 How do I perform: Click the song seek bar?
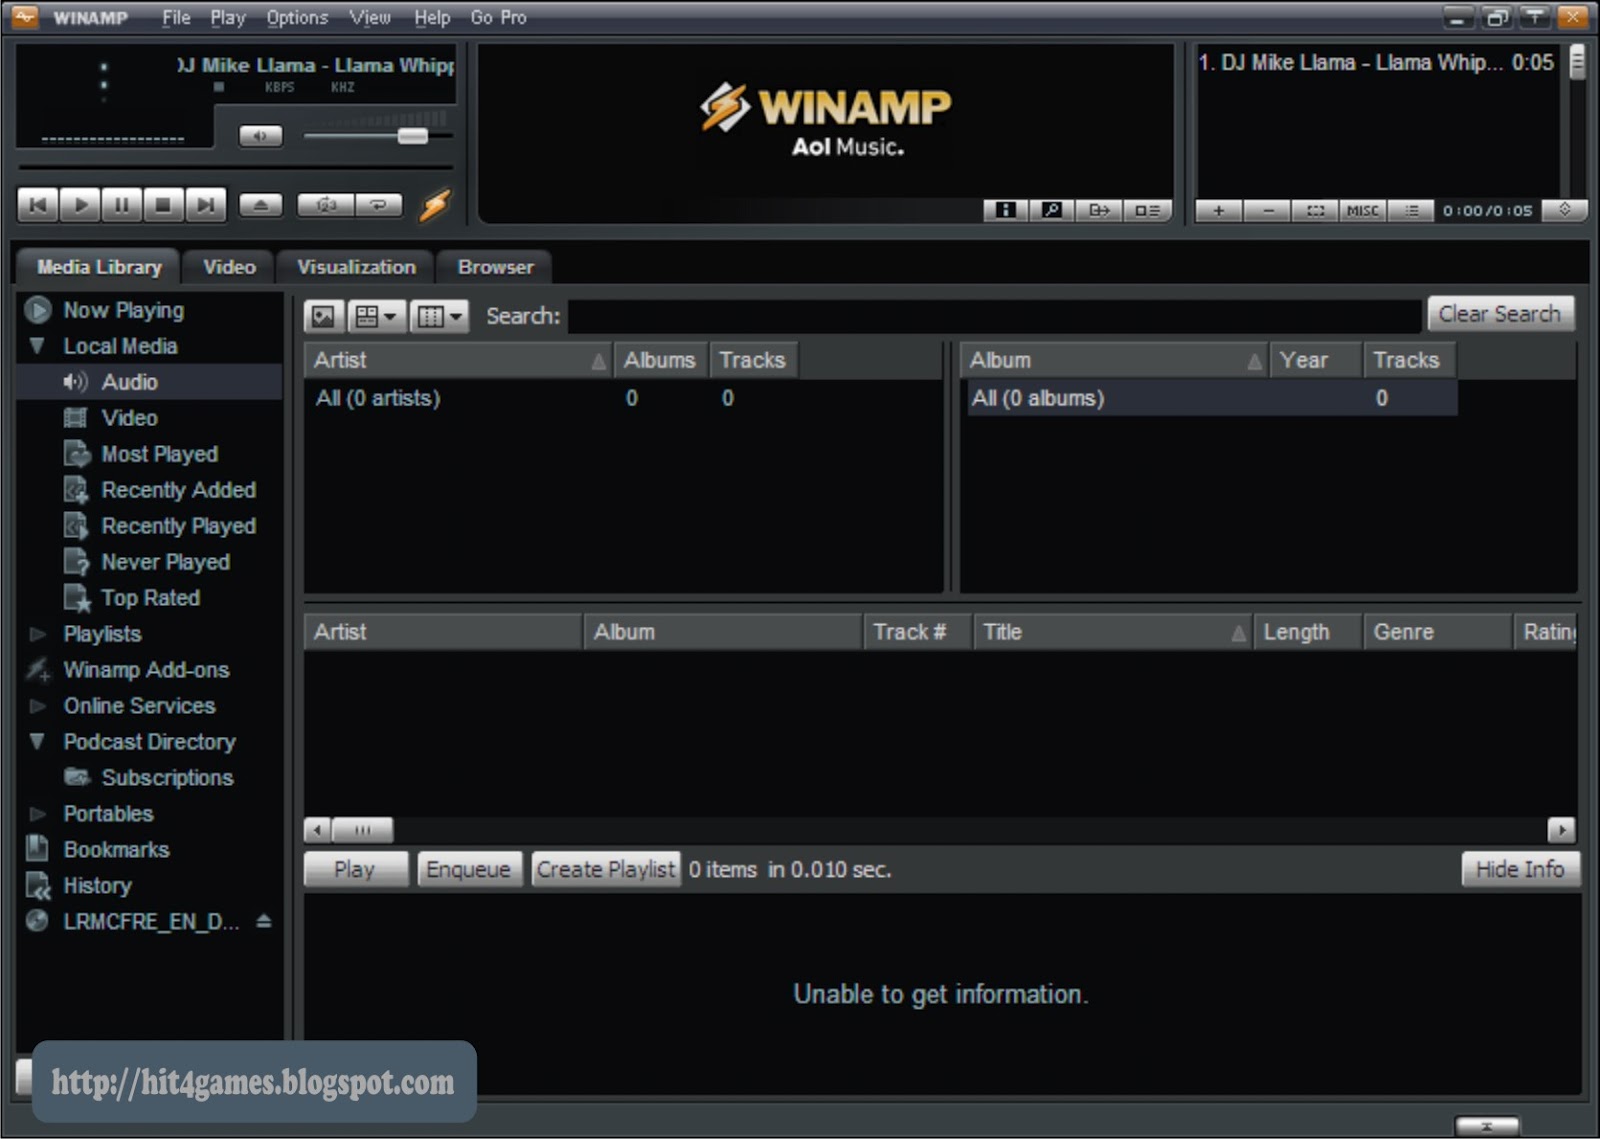click(235, 167)
